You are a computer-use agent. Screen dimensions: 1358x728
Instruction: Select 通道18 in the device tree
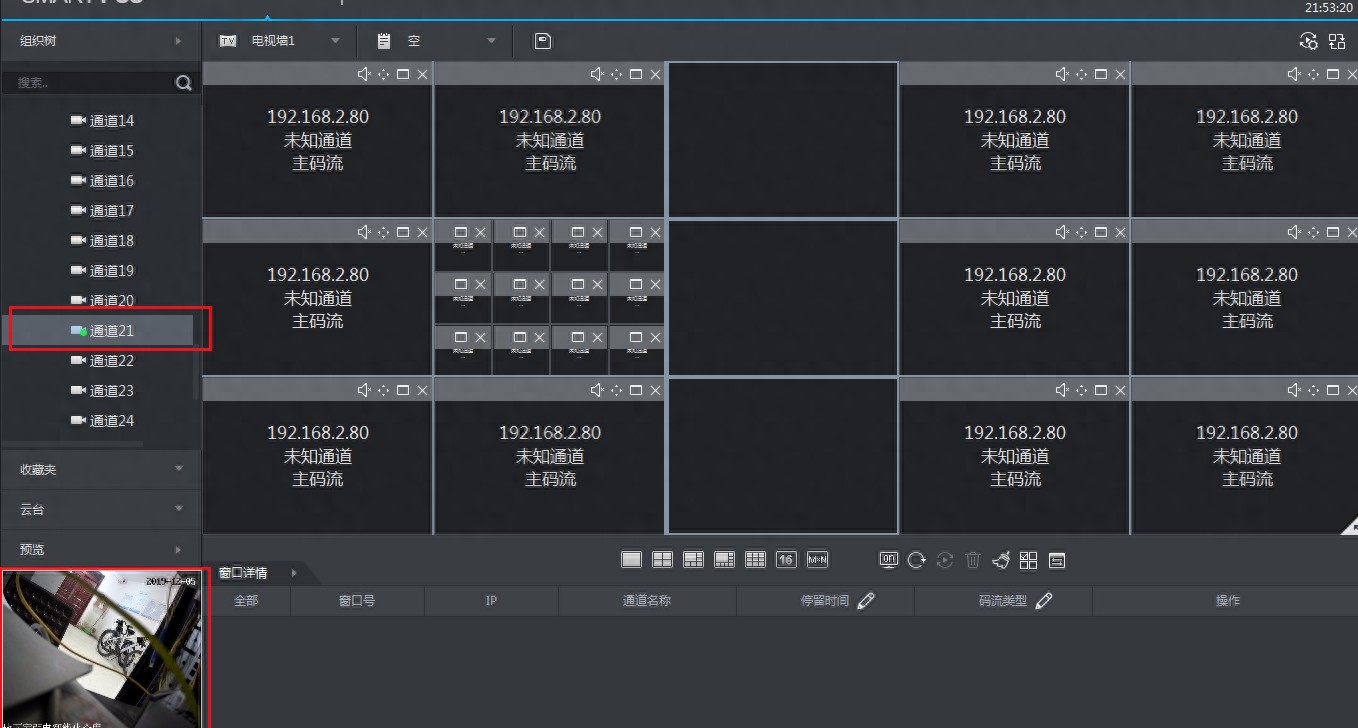[111, 241]
